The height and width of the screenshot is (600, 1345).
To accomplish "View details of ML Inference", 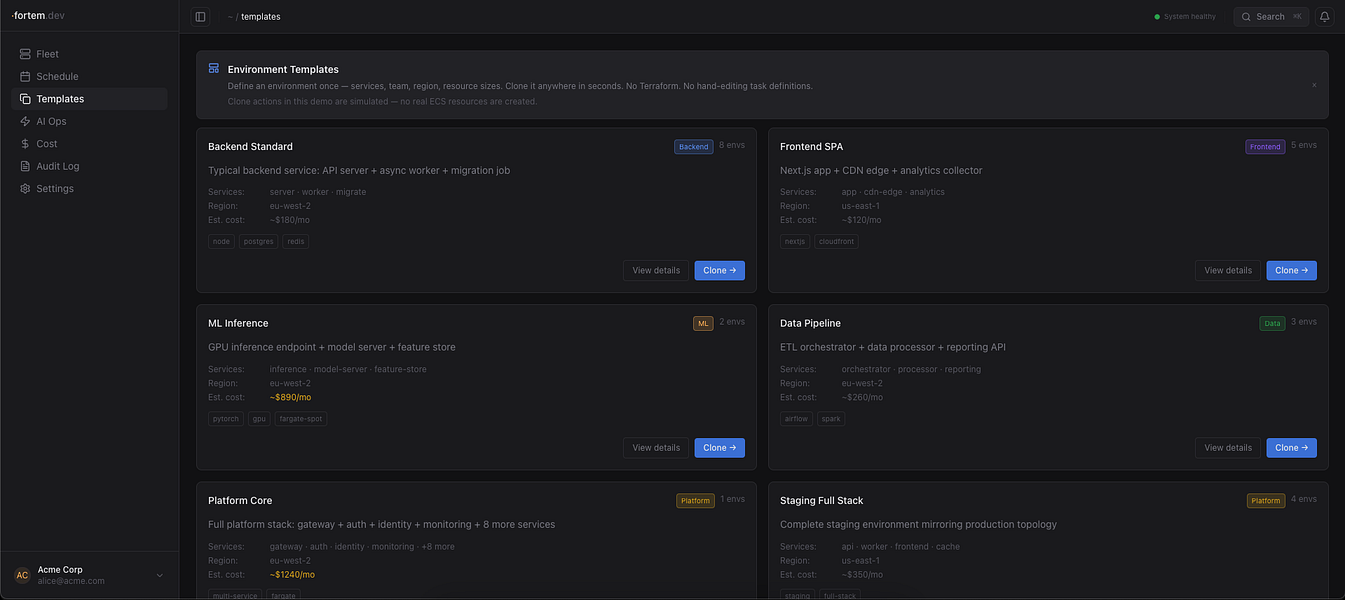I will pyautogui.click(x=656, y=447).
